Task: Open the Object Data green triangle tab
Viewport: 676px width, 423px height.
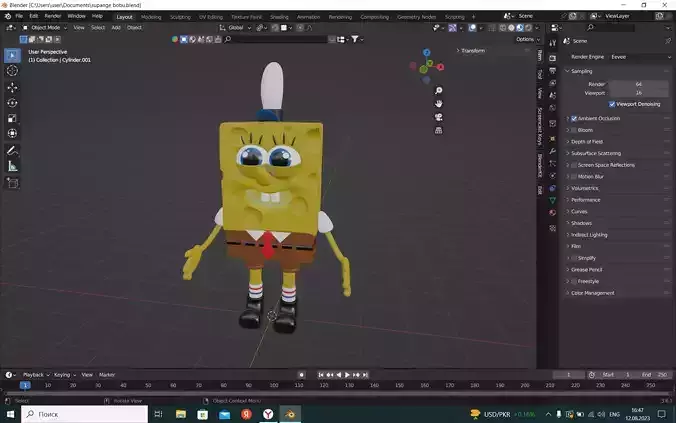Action: click(553, 201)
